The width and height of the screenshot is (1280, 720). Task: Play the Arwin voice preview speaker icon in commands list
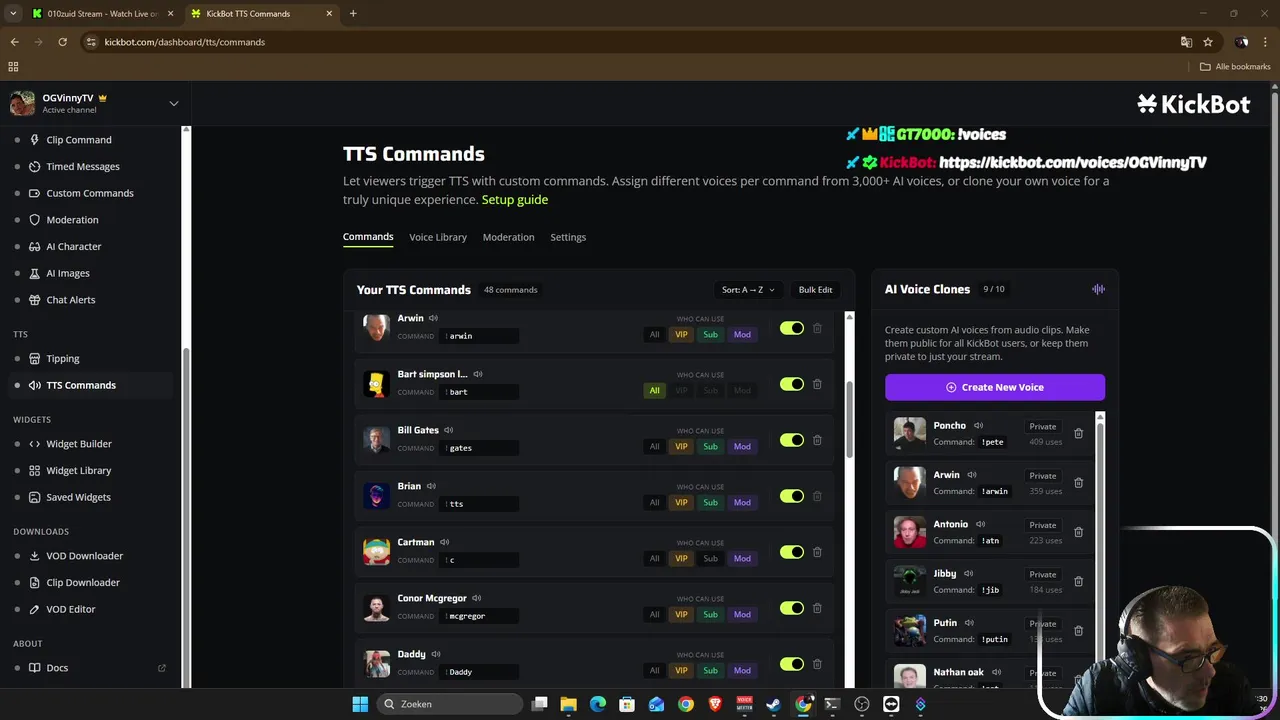pyautogui.click(x=433, y=318)
